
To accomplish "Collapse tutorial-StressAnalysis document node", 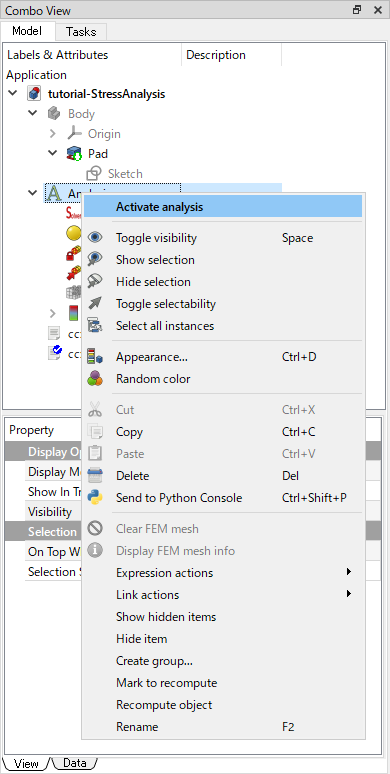I will pyautogui.click(x=13, y=93).
